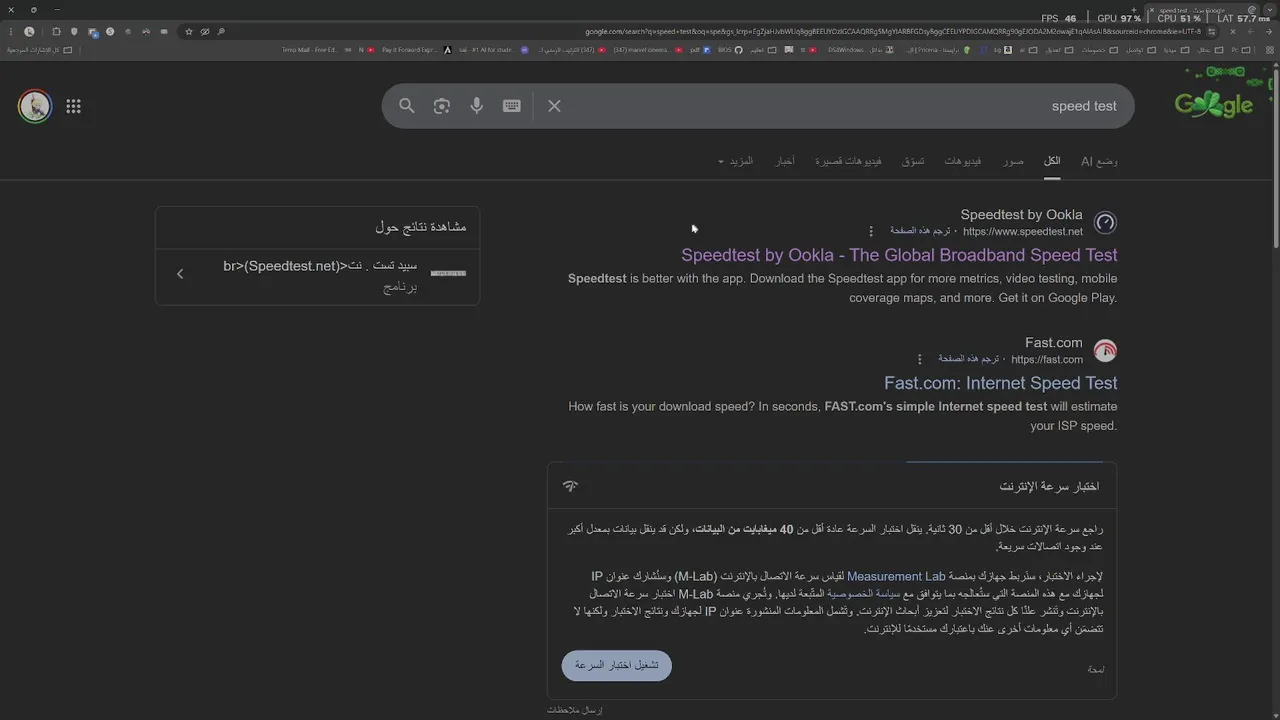Click the magnifier search icon in search box
The image size is (1280, 720).
coord(407,106)
